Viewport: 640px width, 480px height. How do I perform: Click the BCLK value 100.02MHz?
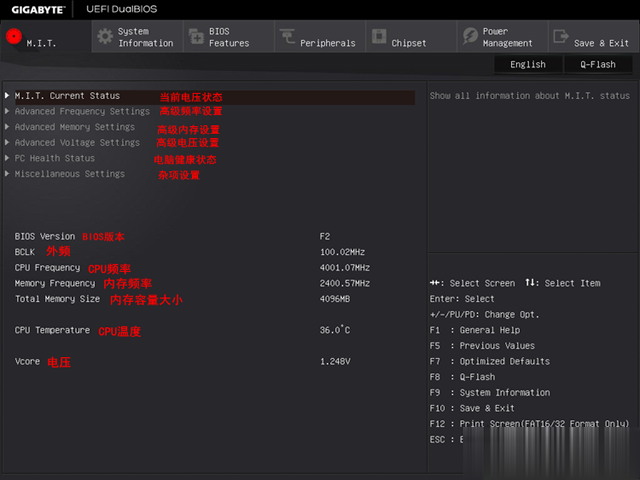pos(342,252)
